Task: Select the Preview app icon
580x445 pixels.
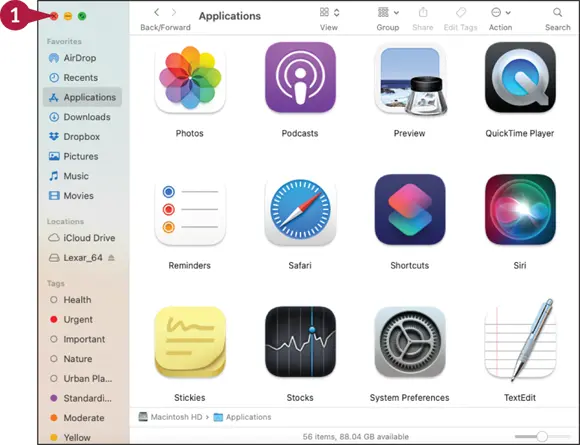Action: coord(410,79)
